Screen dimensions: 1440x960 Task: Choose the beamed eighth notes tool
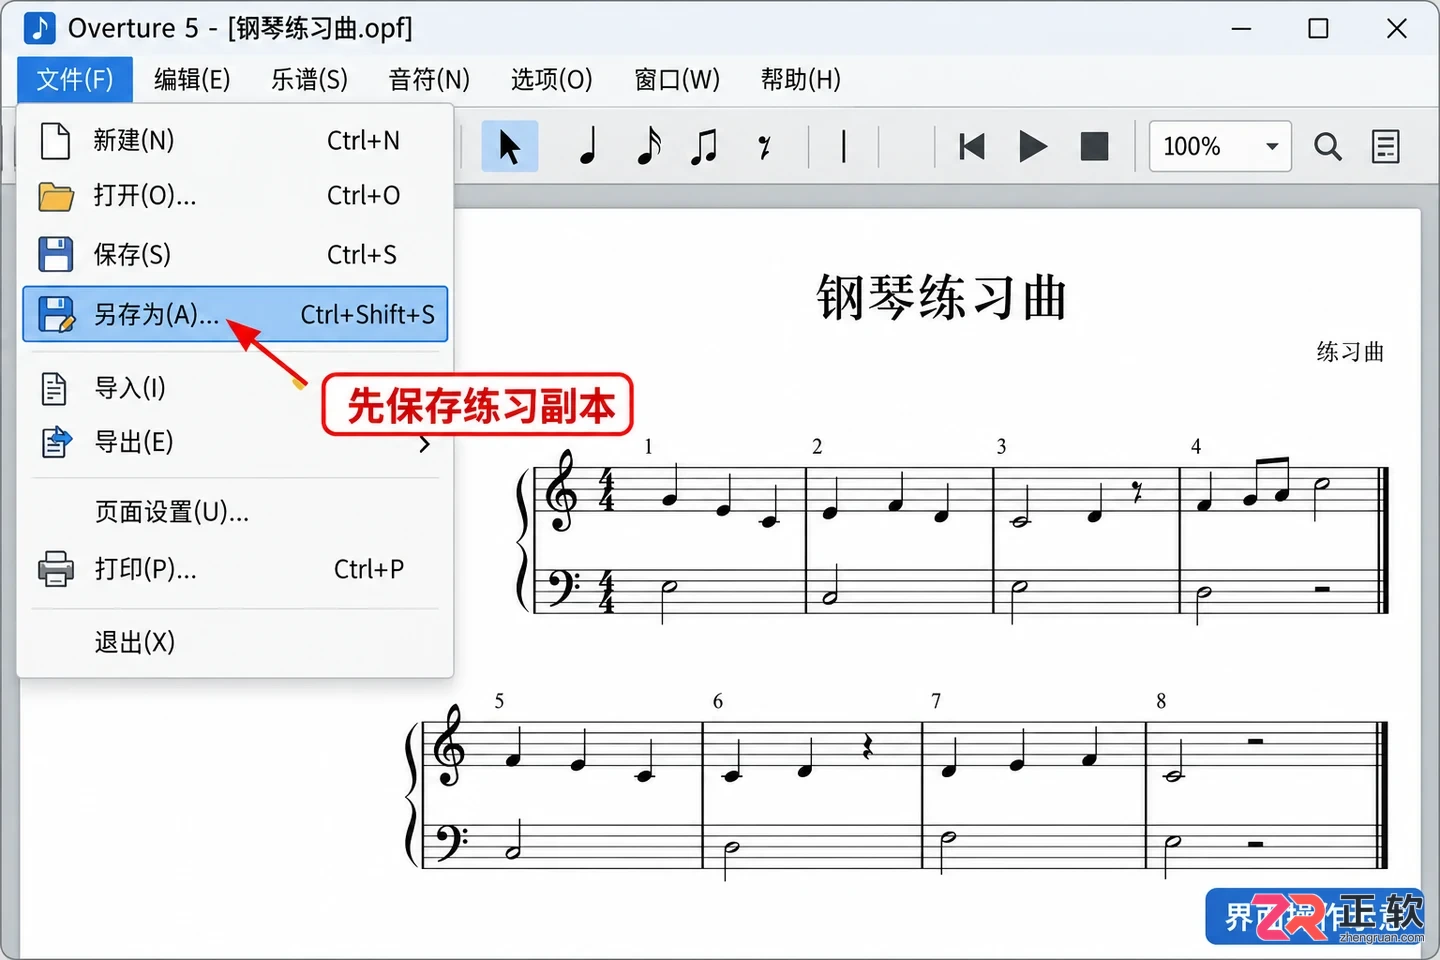[x=705, y=147]
